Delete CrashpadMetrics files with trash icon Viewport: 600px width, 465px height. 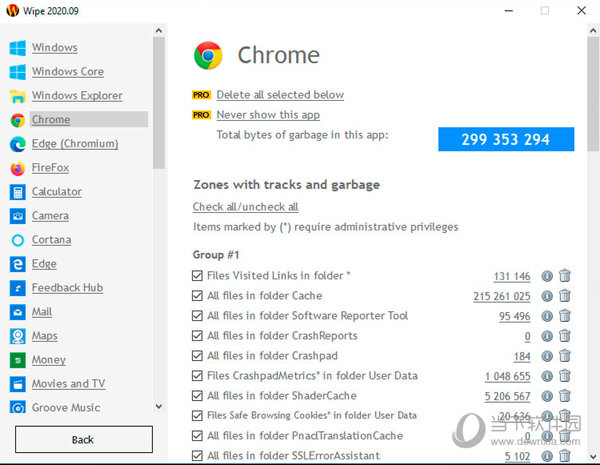(x=565, y=376)
